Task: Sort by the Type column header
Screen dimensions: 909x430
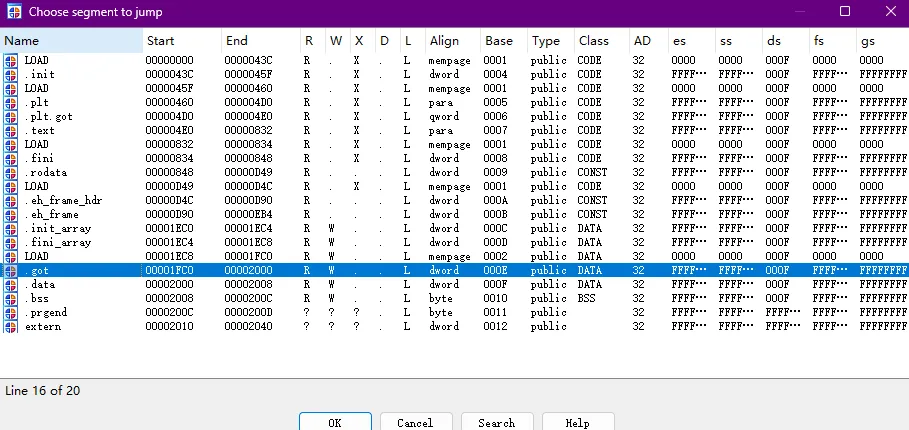Action: [x=551, y=41]
